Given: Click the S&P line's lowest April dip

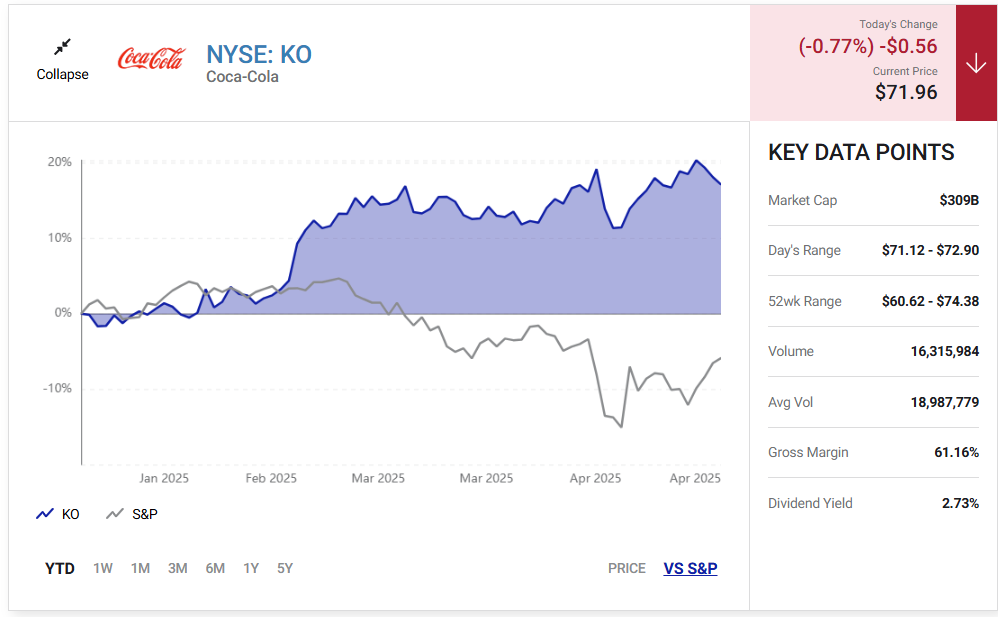Looking at the screenshot, I should (x=621, y=427).
